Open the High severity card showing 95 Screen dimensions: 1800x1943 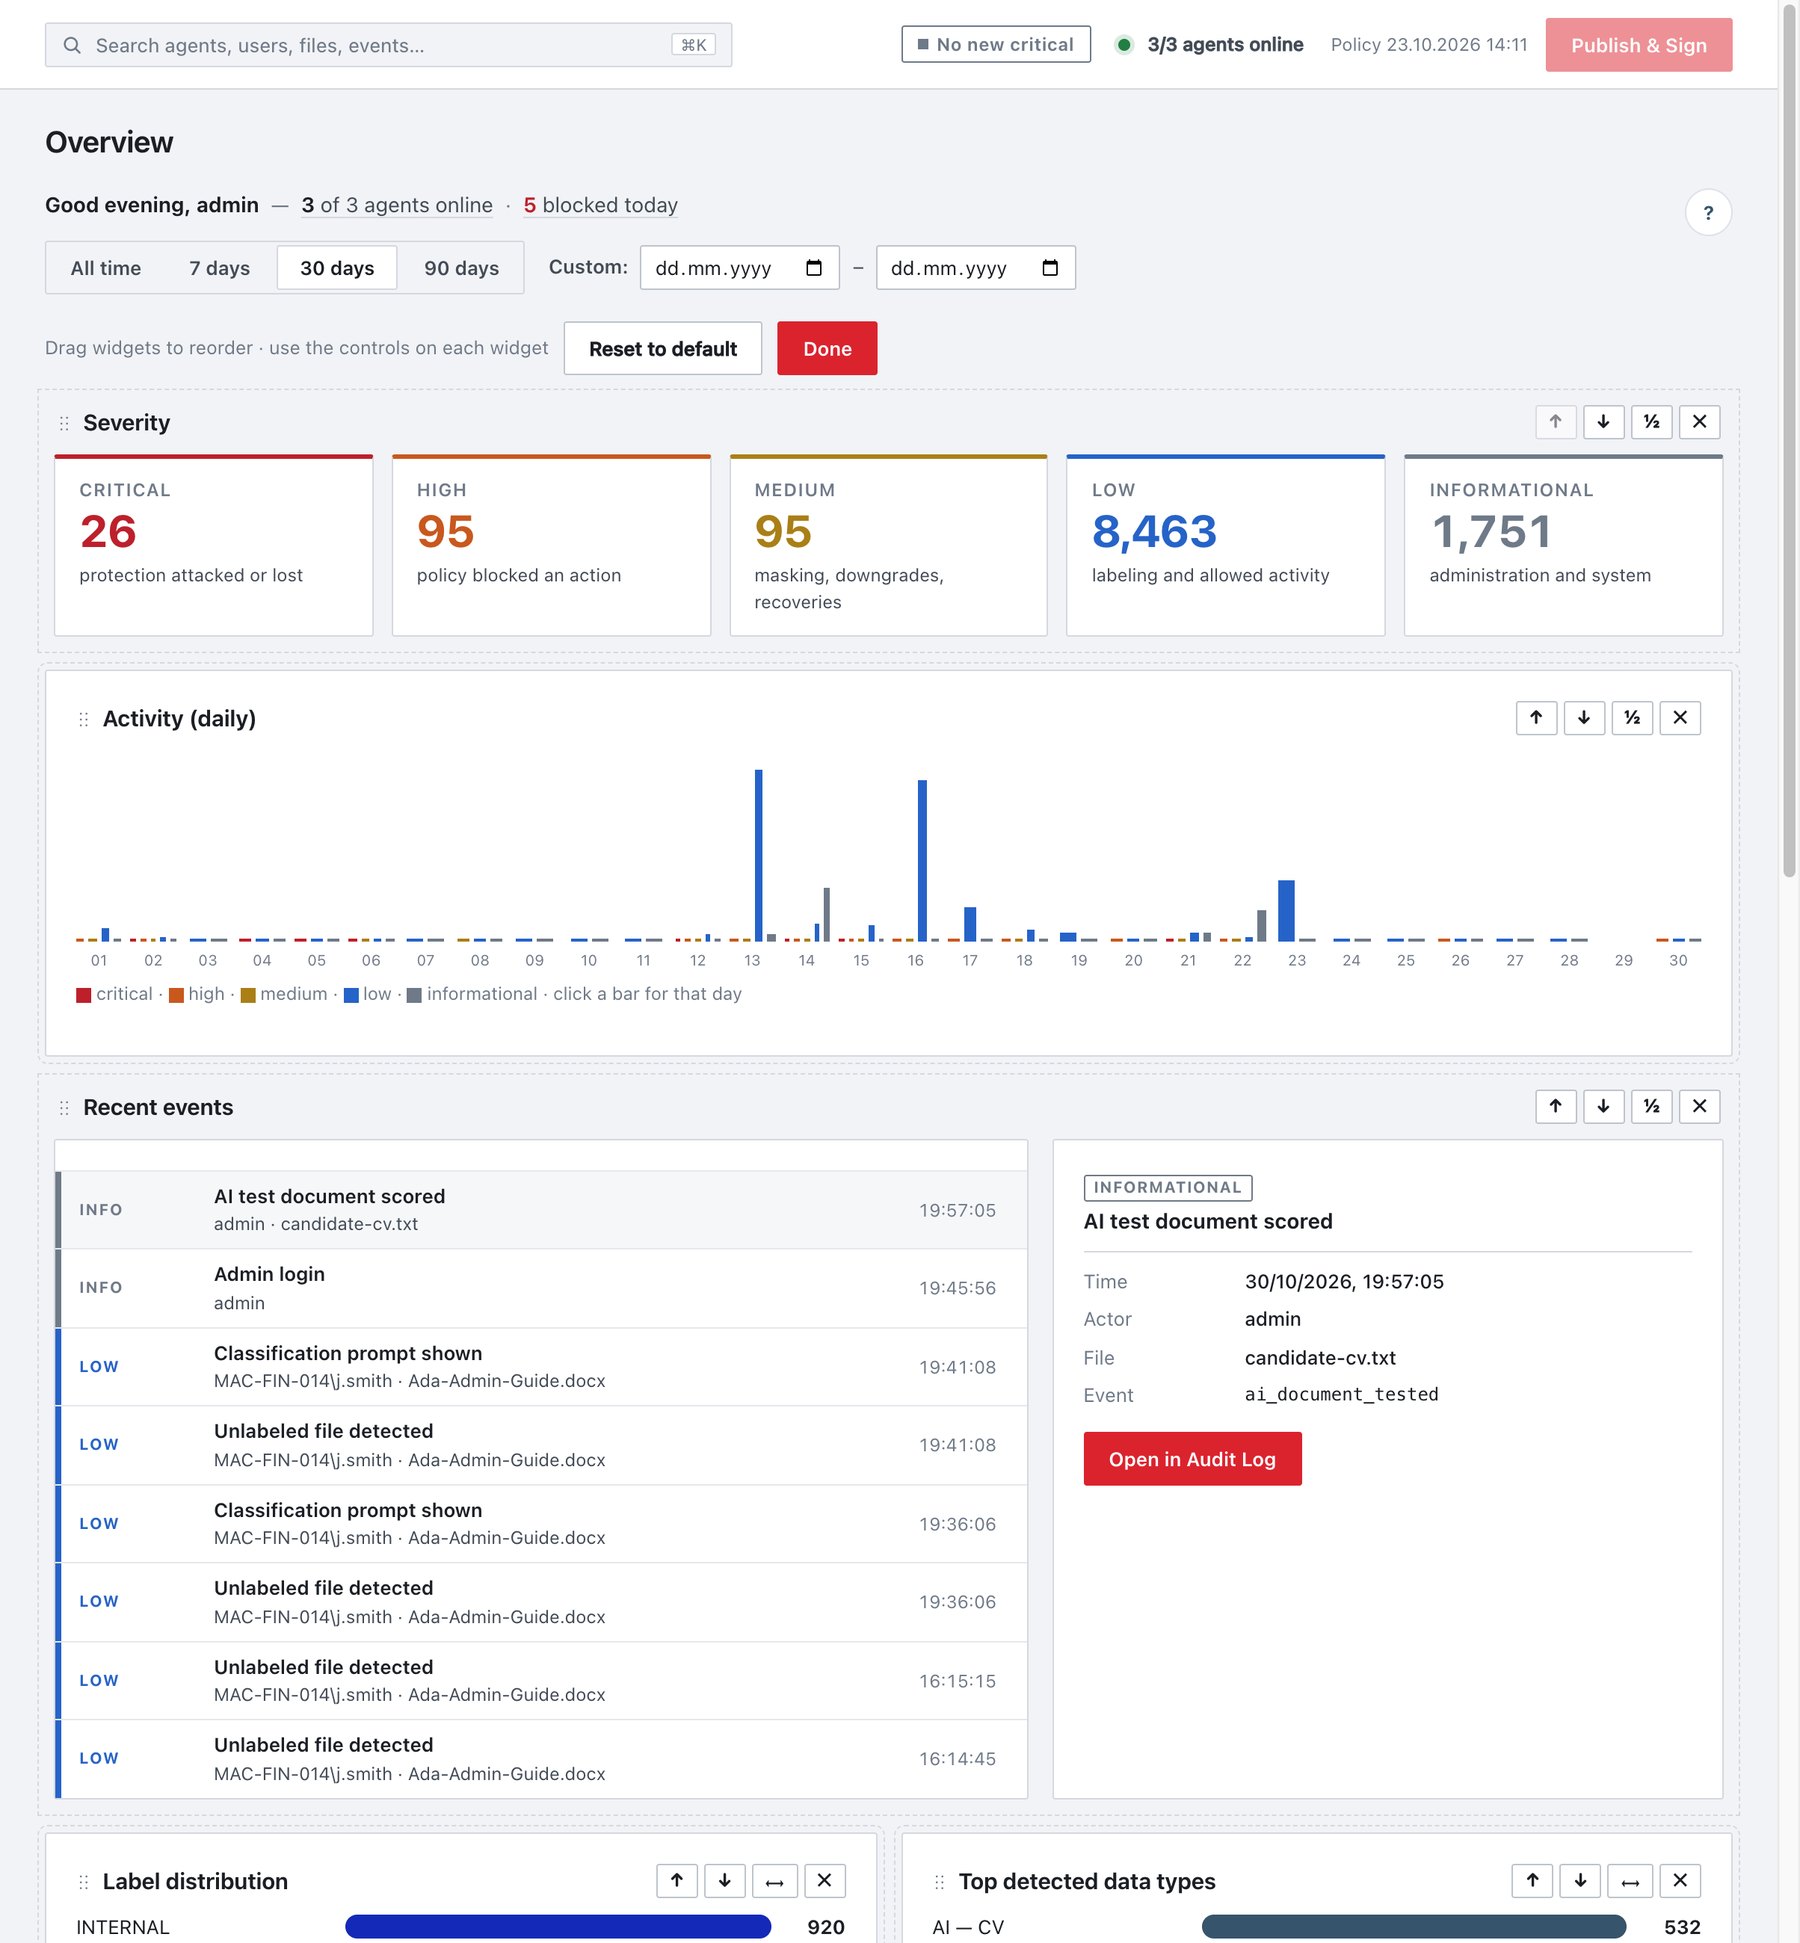(x=551, y=546)
